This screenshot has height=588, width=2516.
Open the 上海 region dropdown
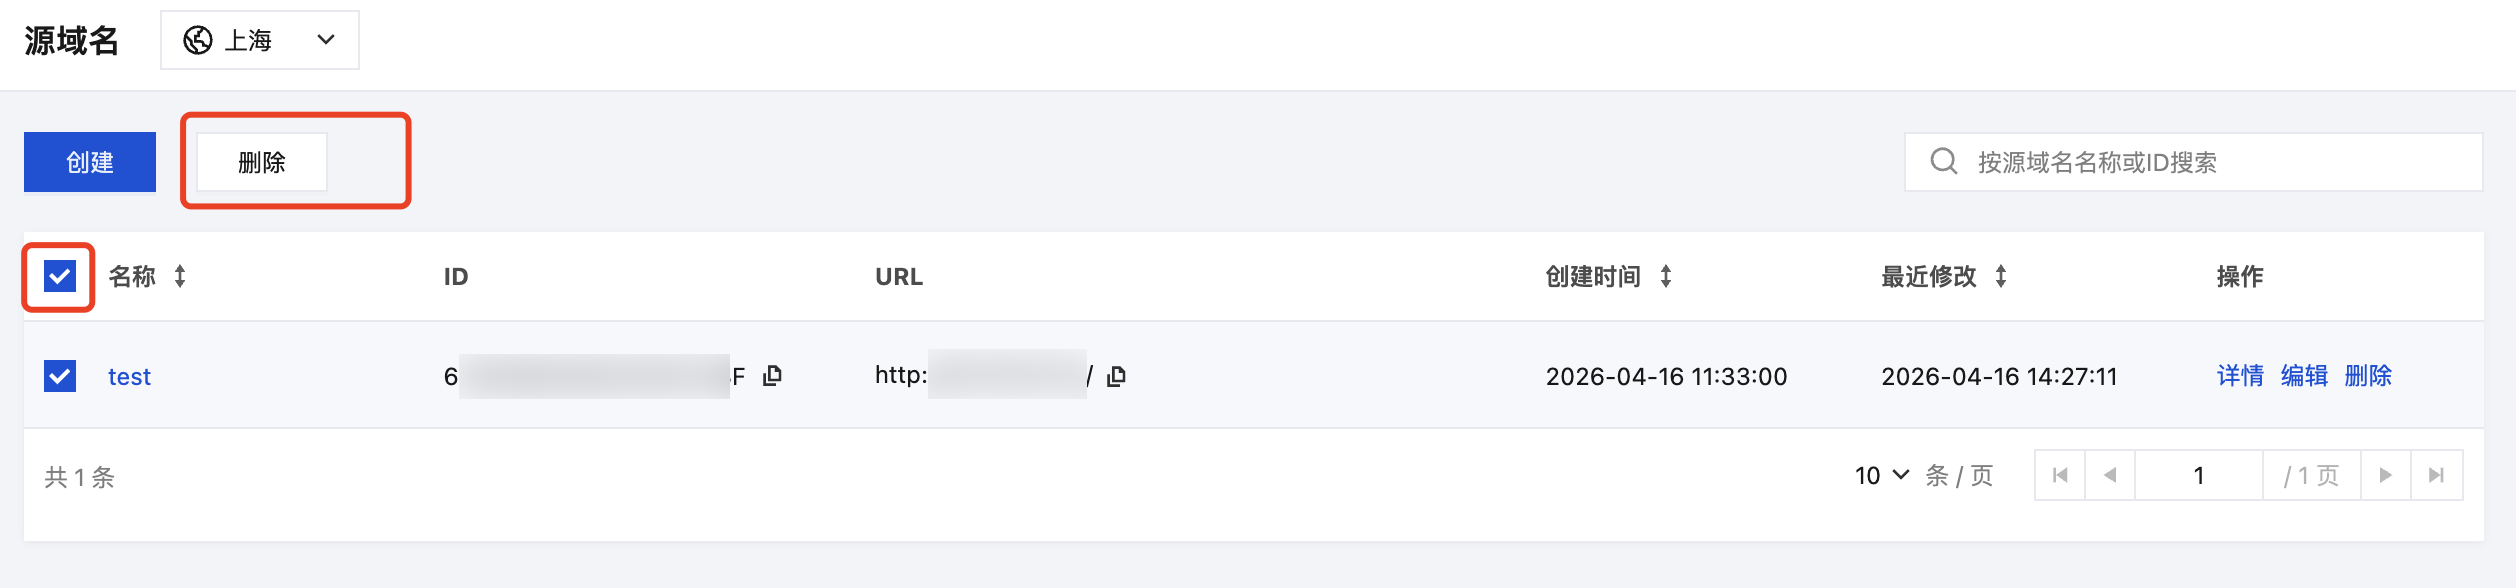[x=260, y=40]
